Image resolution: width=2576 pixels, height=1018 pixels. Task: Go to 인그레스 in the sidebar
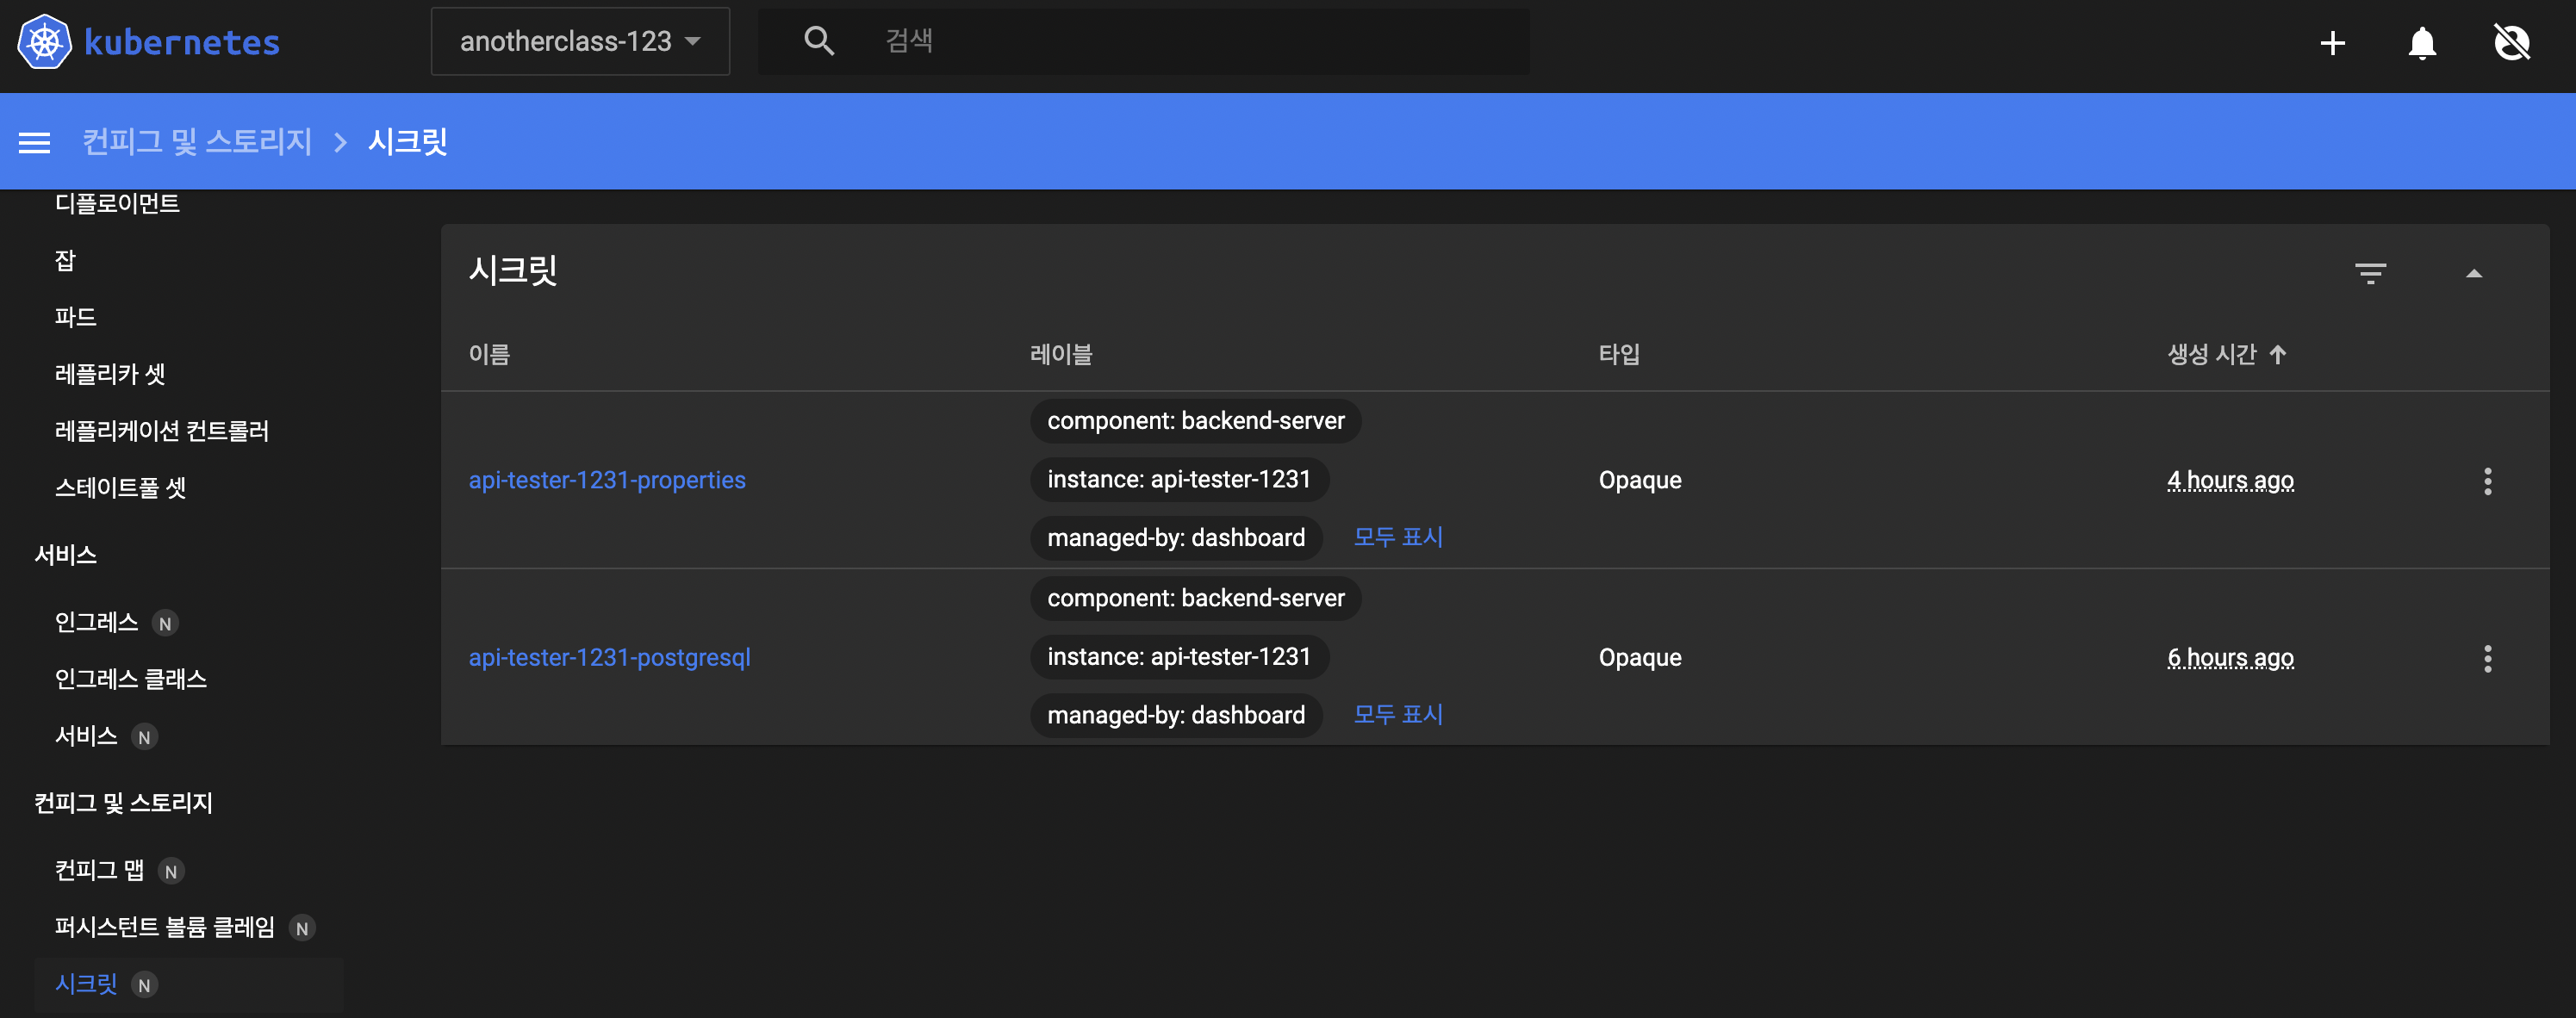point(96,622)
